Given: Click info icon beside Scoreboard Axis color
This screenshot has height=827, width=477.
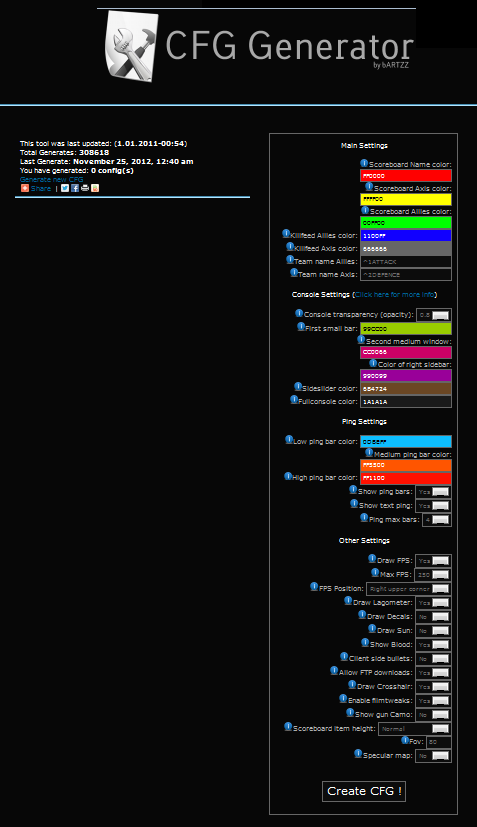Looking at the screenshot, I should [x=369, y=187].
